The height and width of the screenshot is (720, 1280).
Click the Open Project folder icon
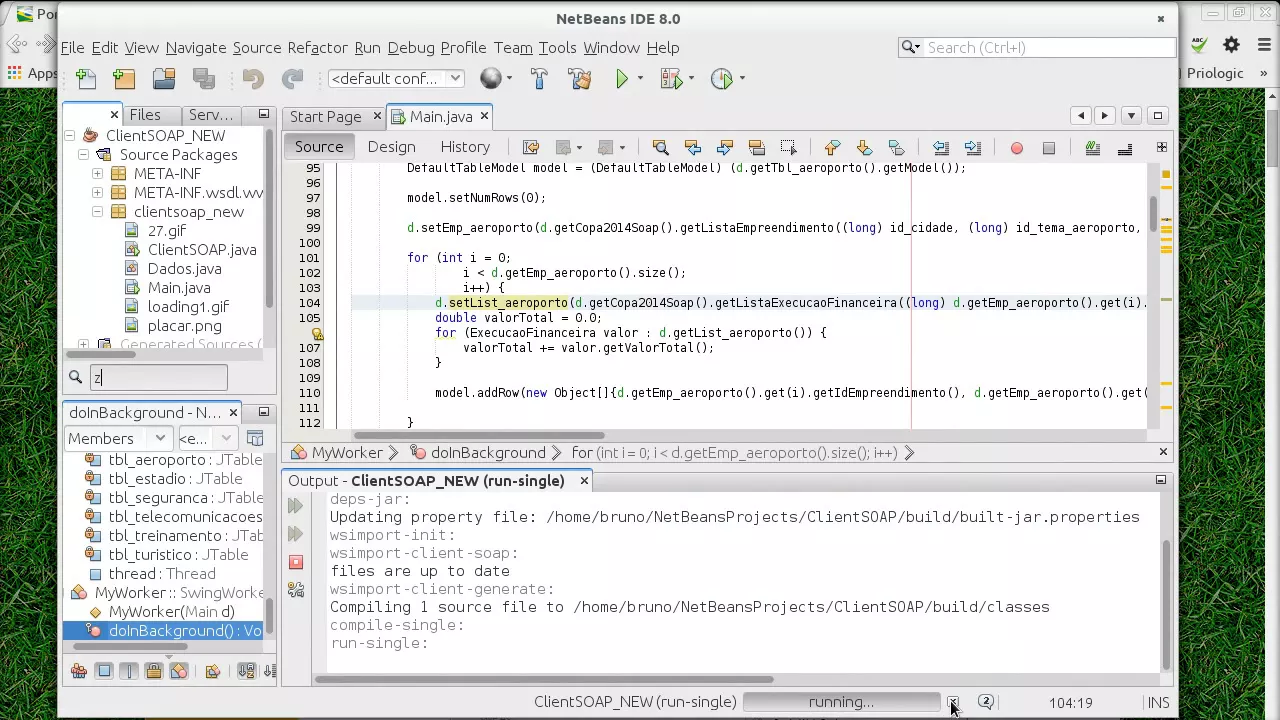(x=164, y=78)
